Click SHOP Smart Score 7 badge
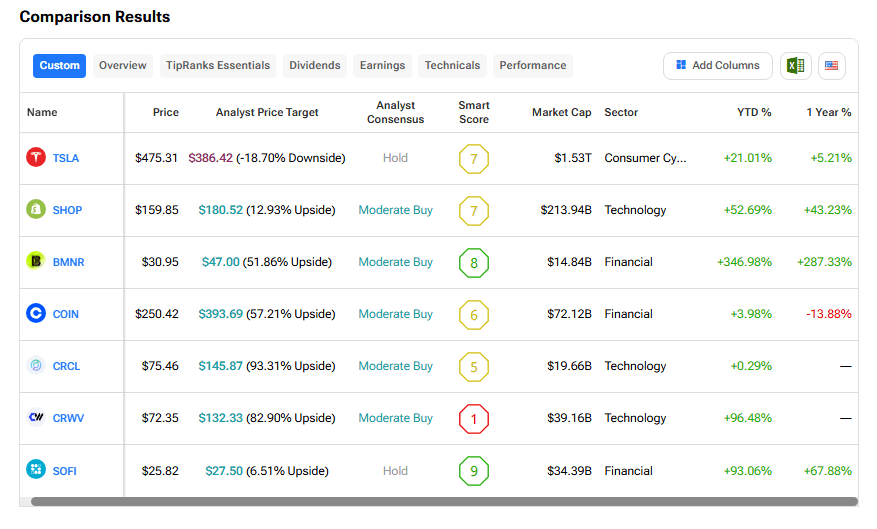Screen dimensions: 877x529 [474, 211]
